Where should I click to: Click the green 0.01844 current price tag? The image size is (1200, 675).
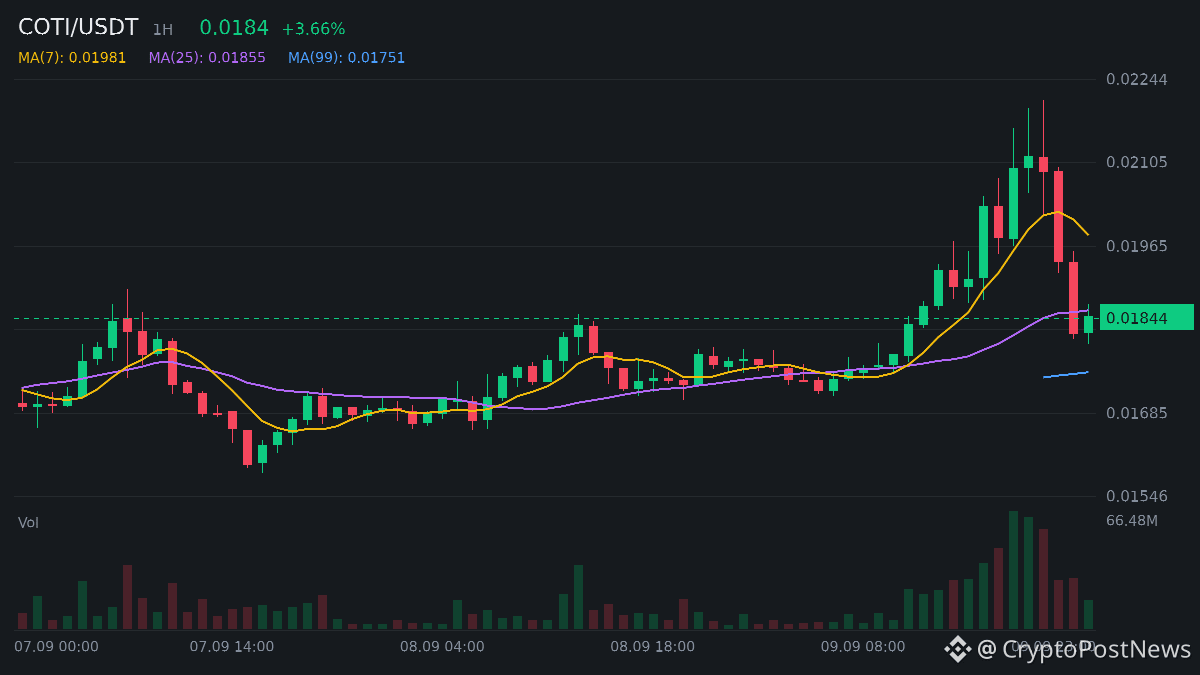tap(1147, 318)
